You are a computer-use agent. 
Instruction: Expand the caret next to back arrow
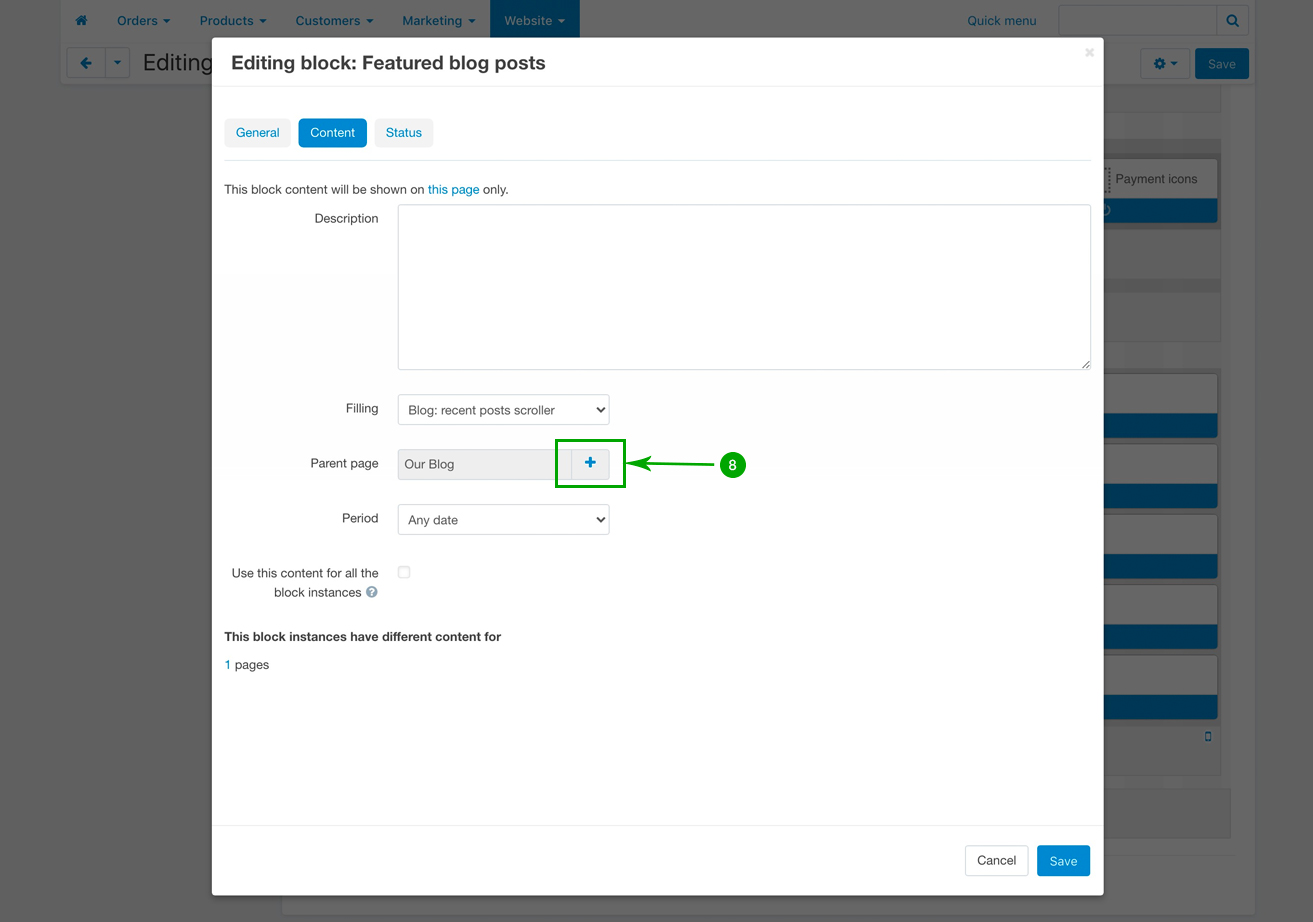click(117, 64)
